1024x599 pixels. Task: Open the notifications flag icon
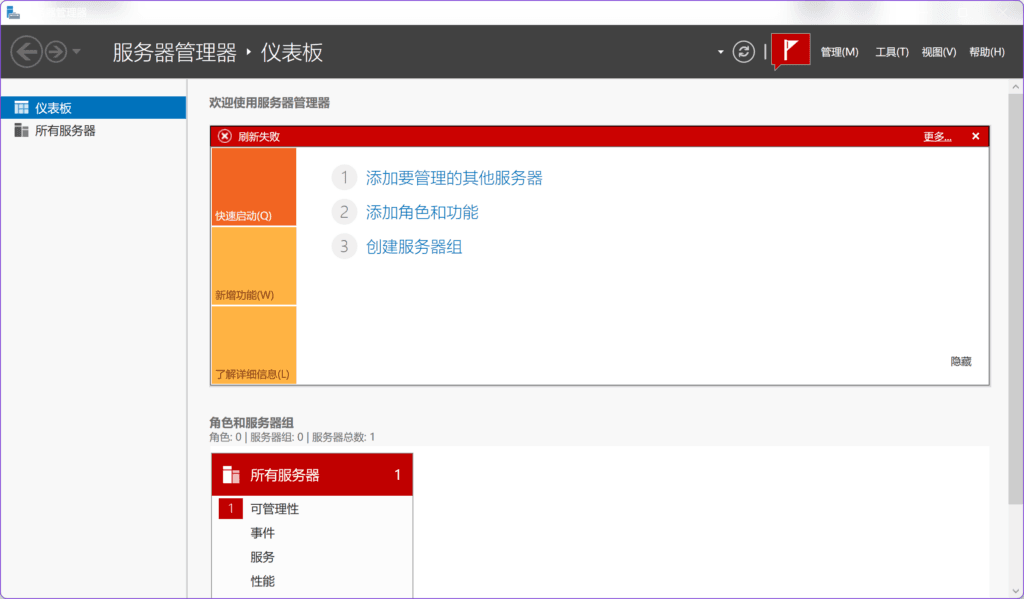point(790,51)
